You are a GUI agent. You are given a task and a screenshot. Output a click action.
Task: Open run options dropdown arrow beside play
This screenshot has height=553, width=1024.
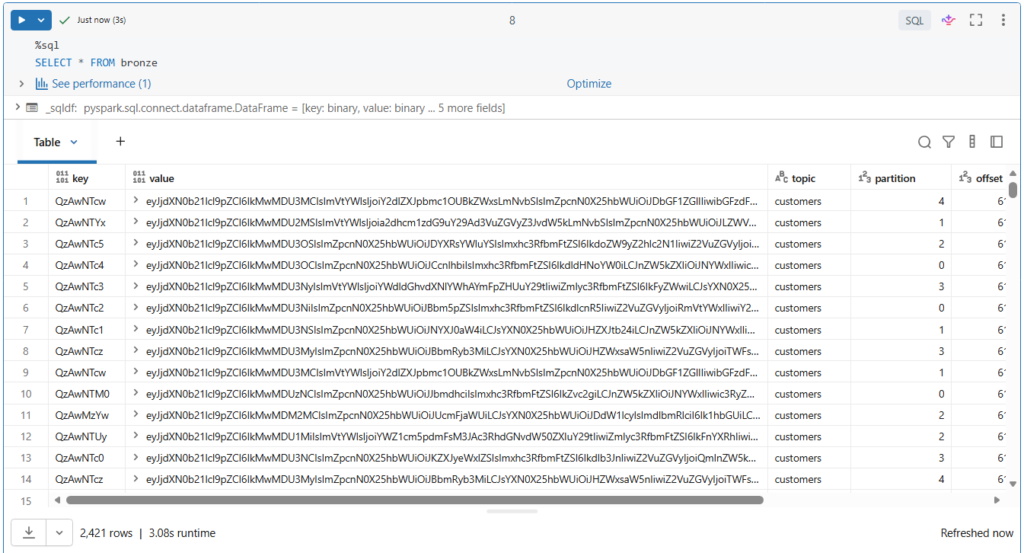(41, 20)
